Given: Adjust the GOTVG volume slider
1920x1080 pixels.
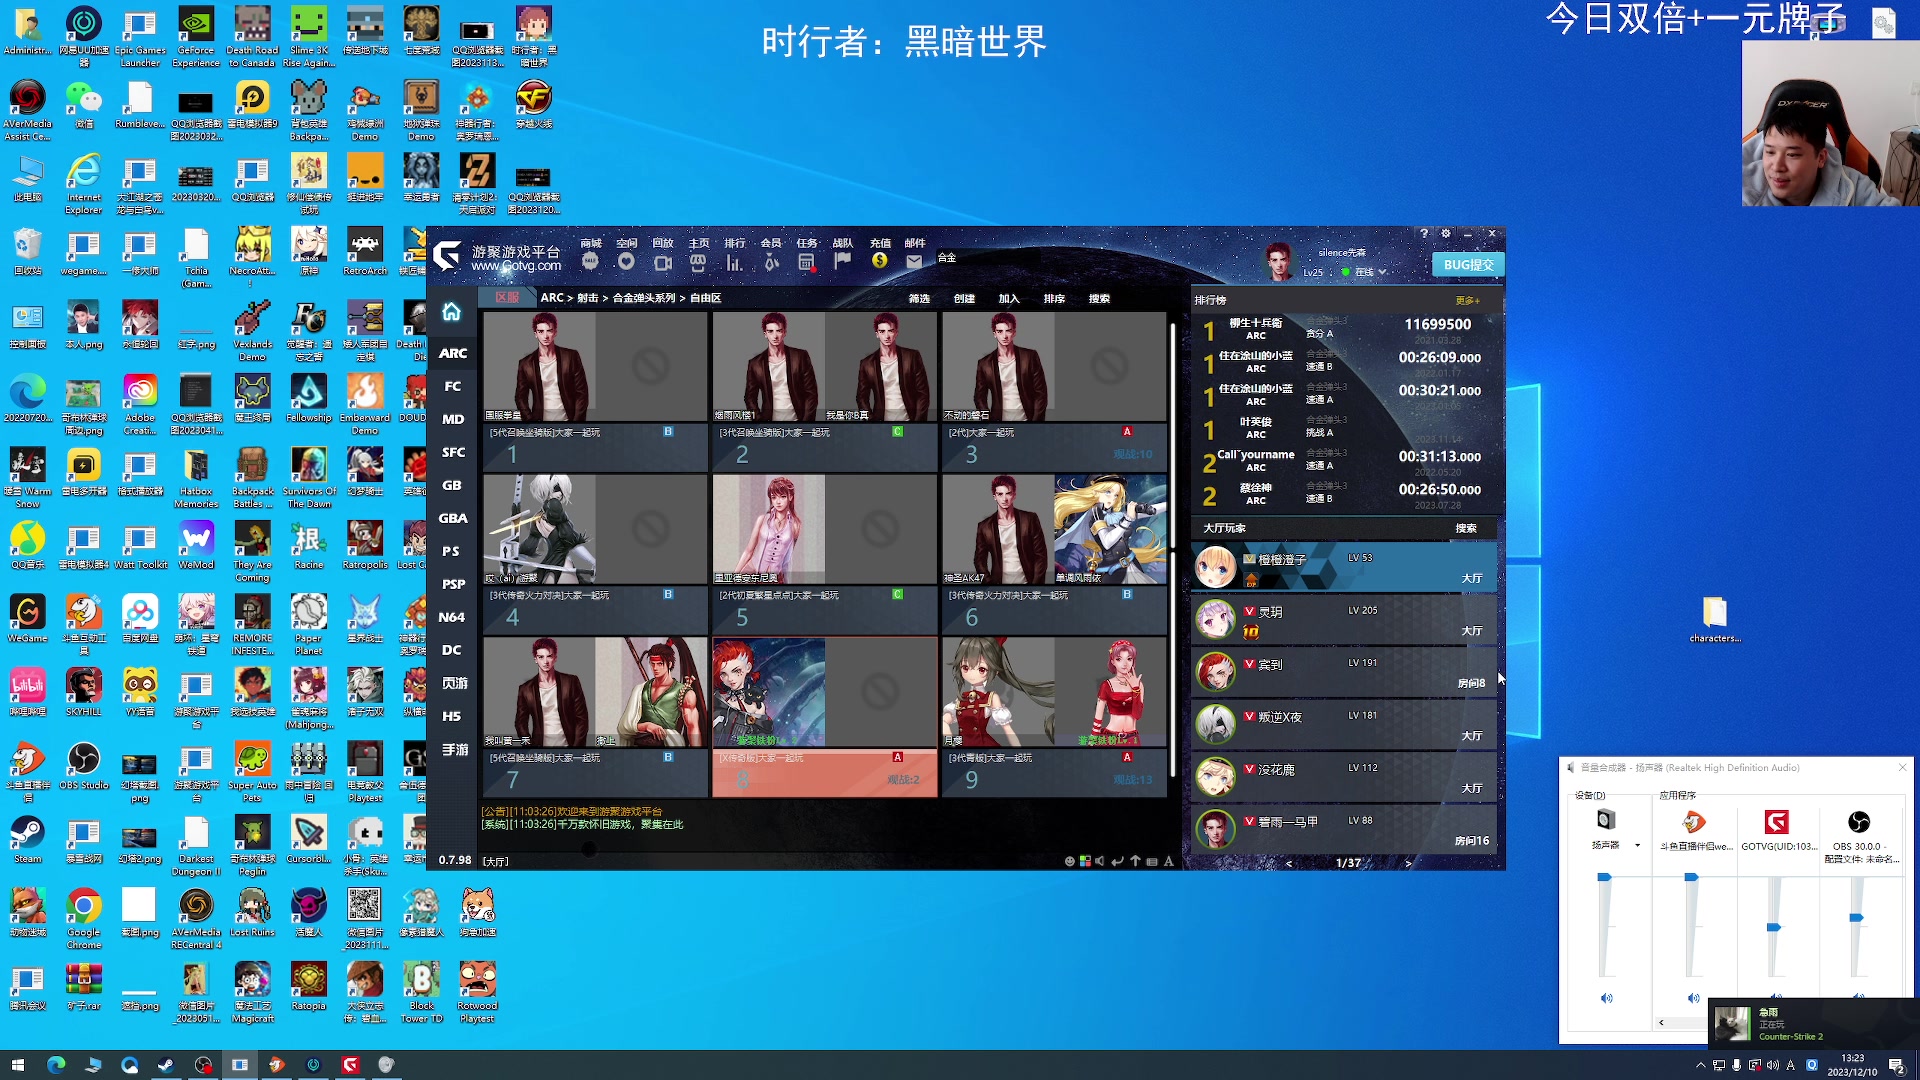Looking at the screenshot, I should point(1774,928).
